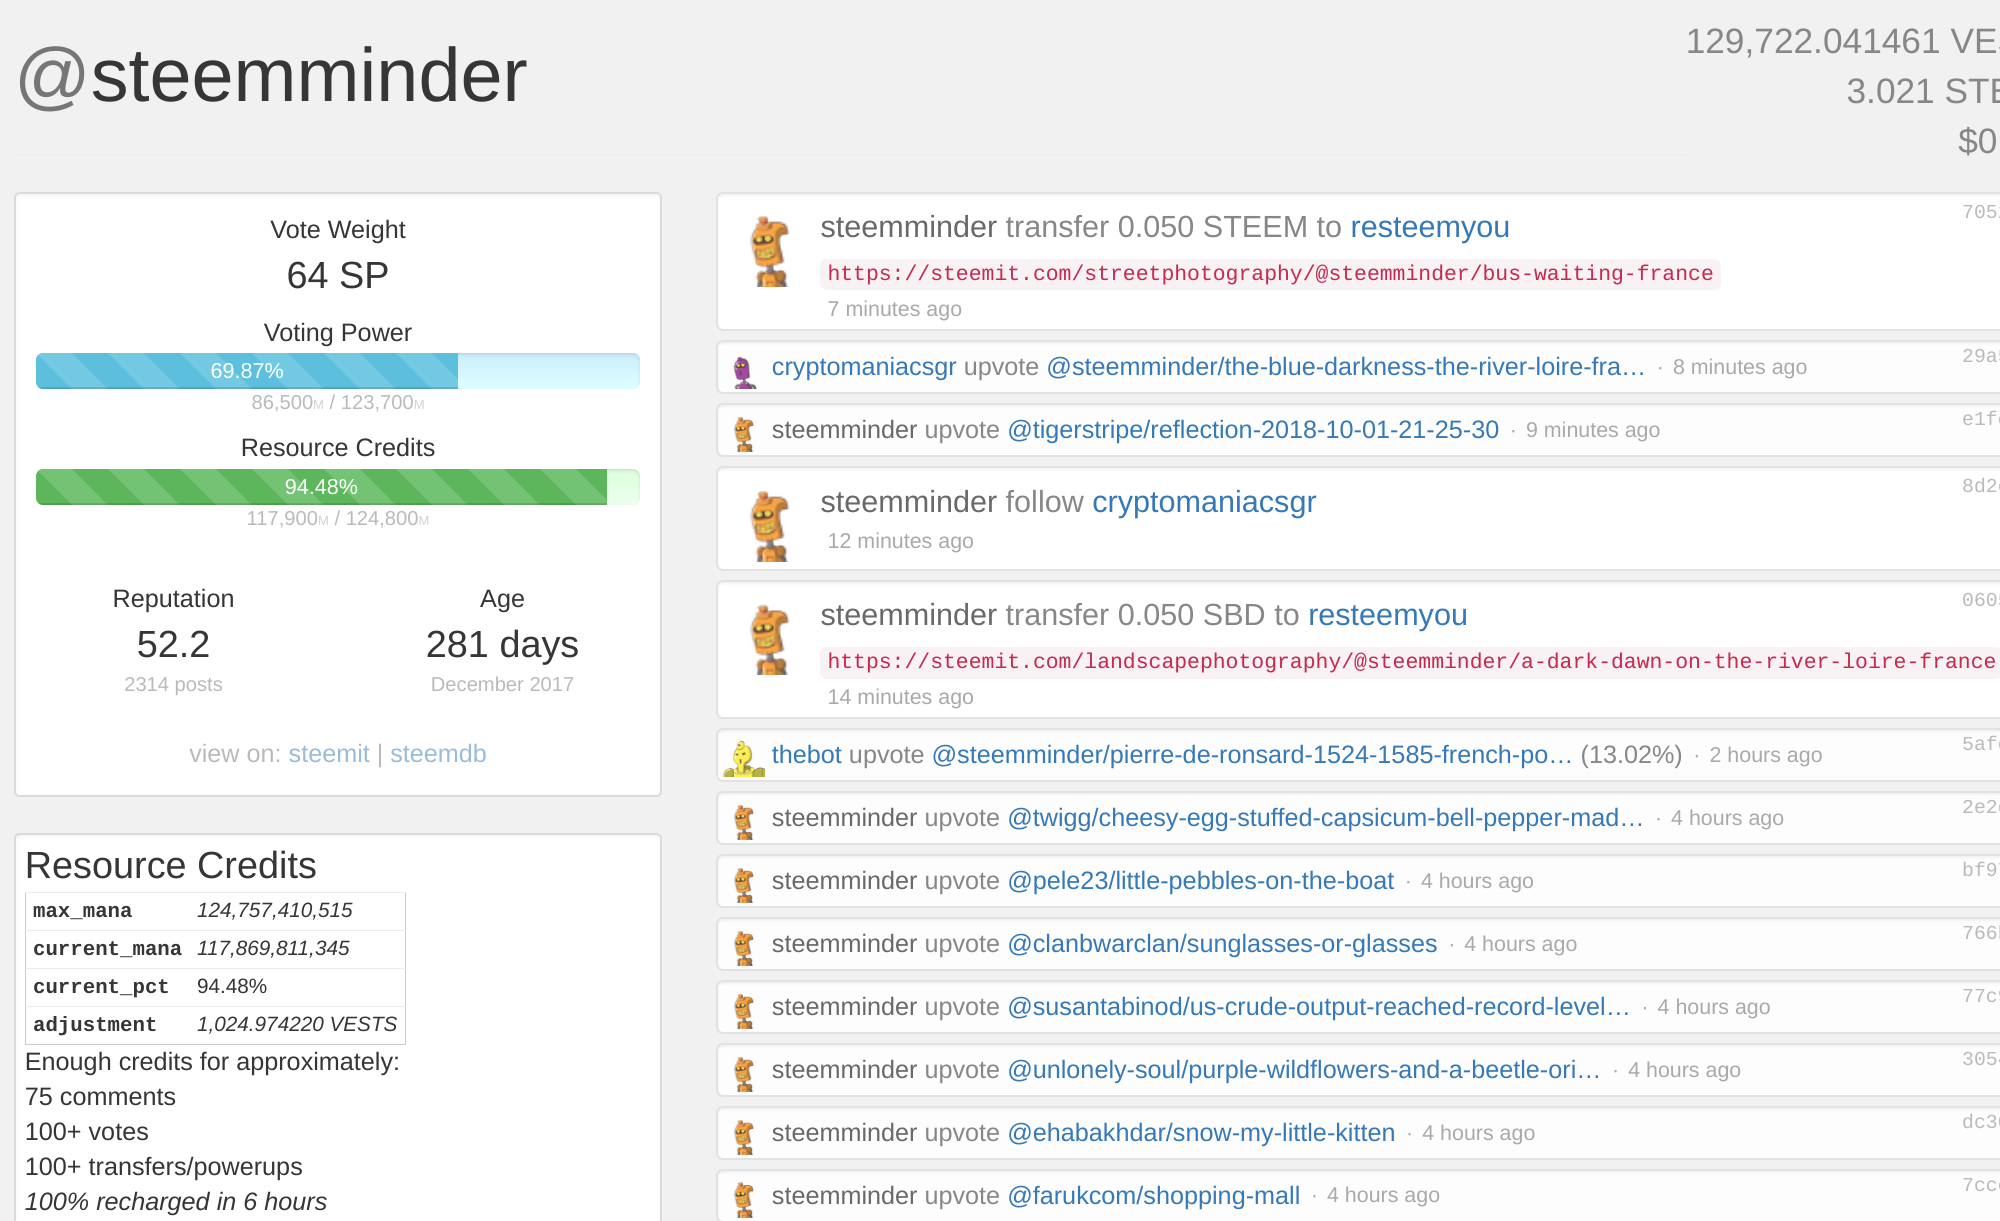Open thebot account link
Viewport: 2000px width, 1221px height.
[807, 755]
